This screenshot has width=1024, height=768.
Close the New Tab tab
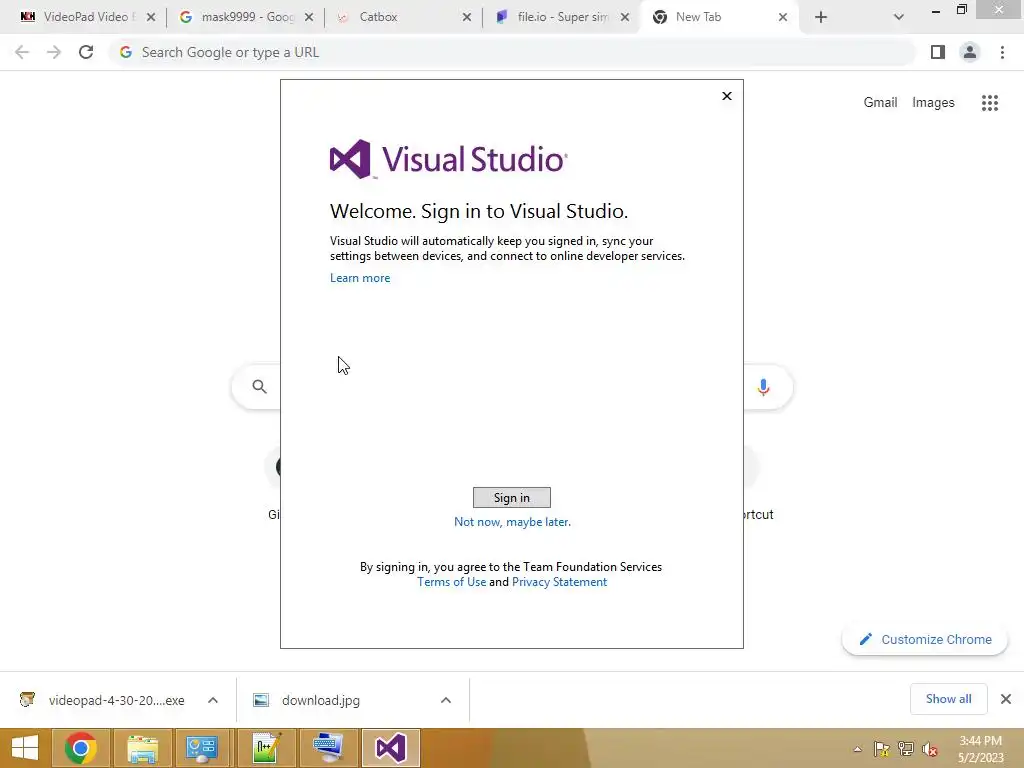point(783,18)
